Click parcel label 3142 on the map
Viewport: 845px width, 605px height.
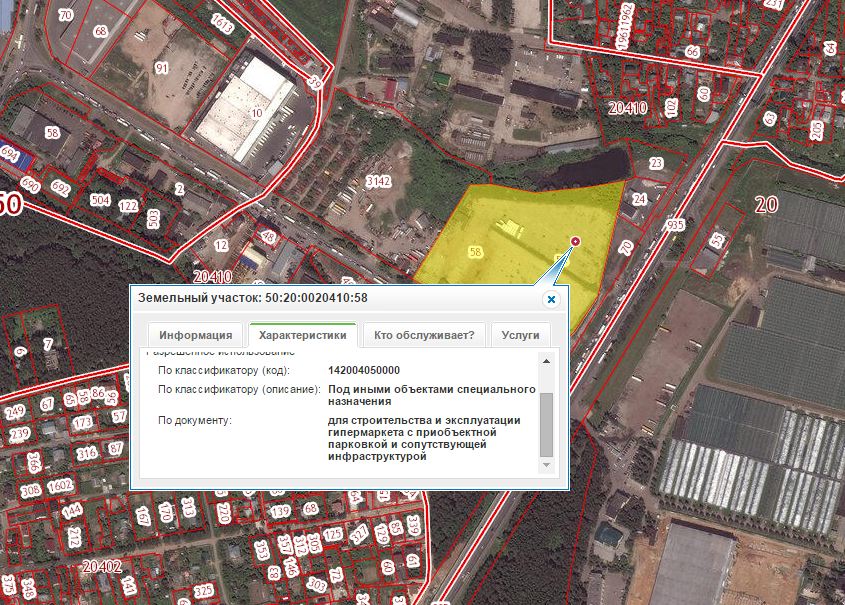coord(378,181)
